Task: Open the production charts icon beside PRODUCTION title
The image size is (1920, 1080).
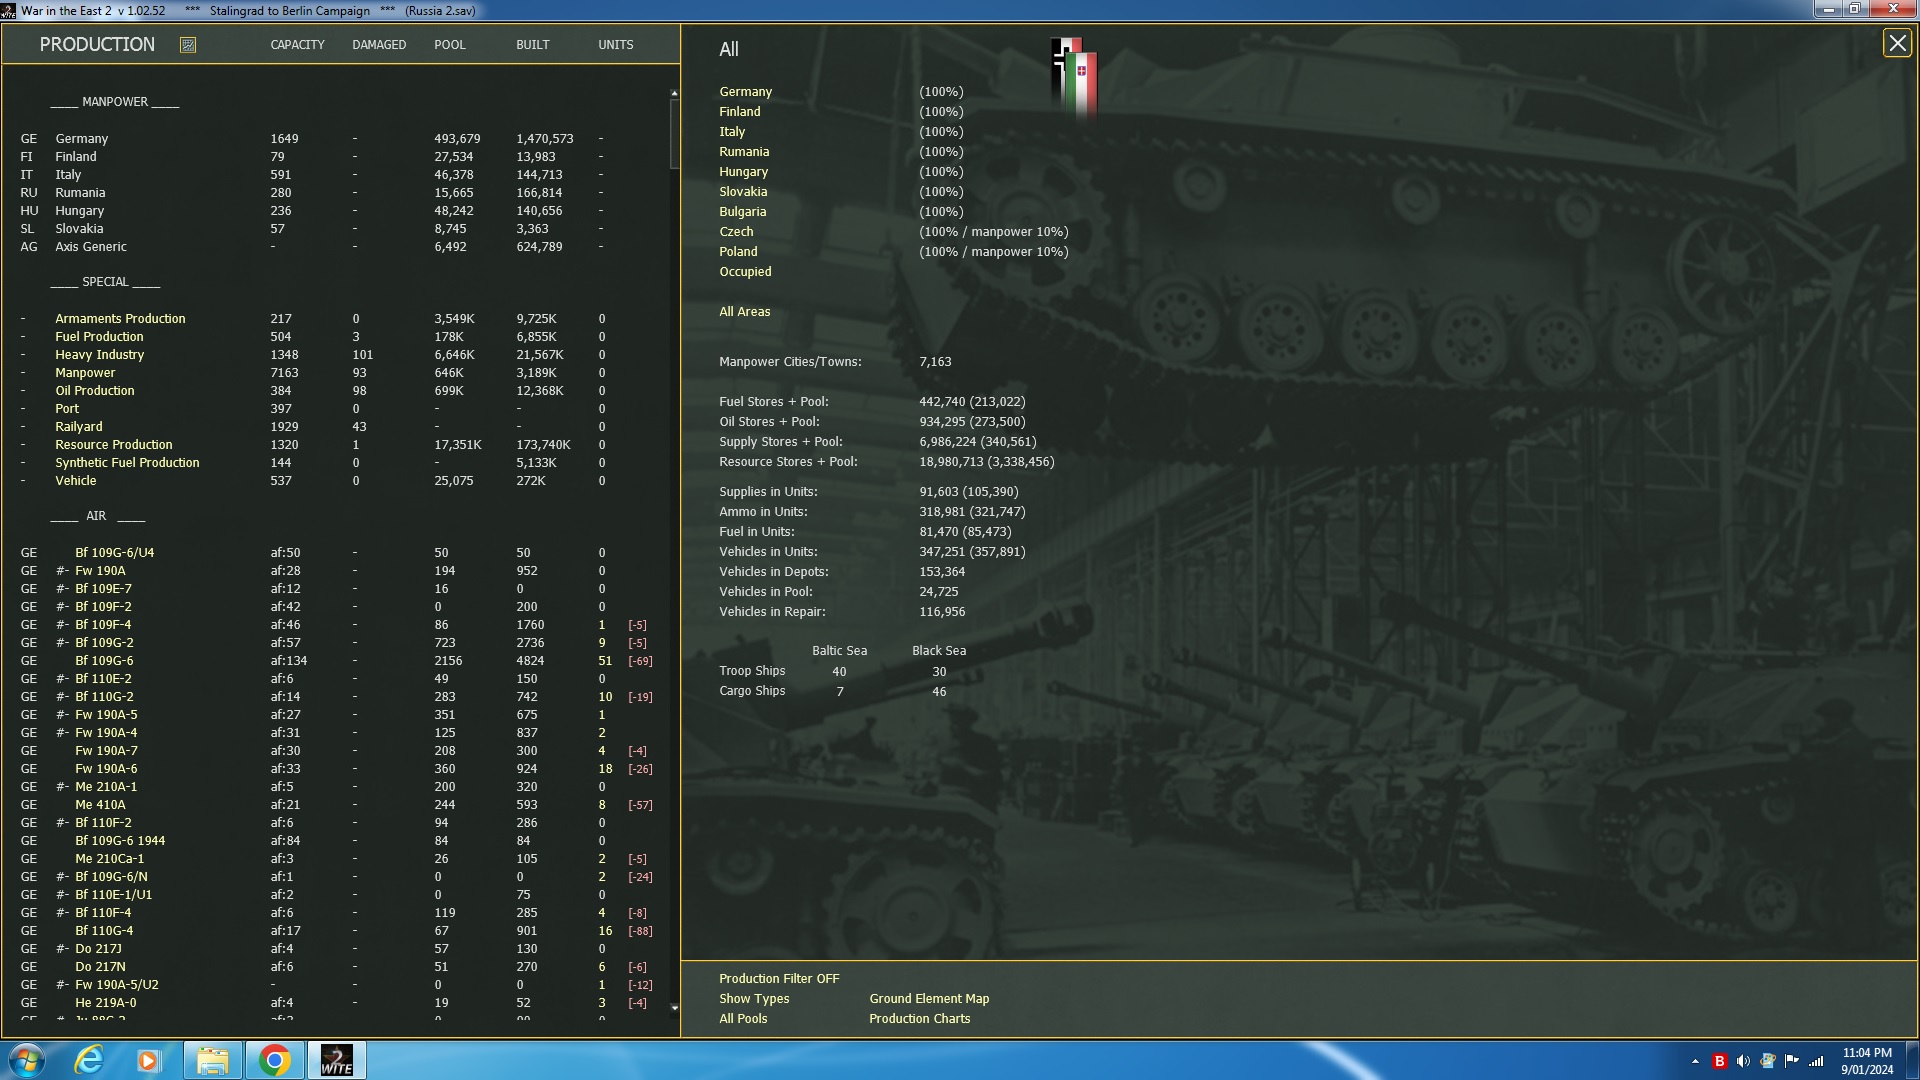Action: 186,44
